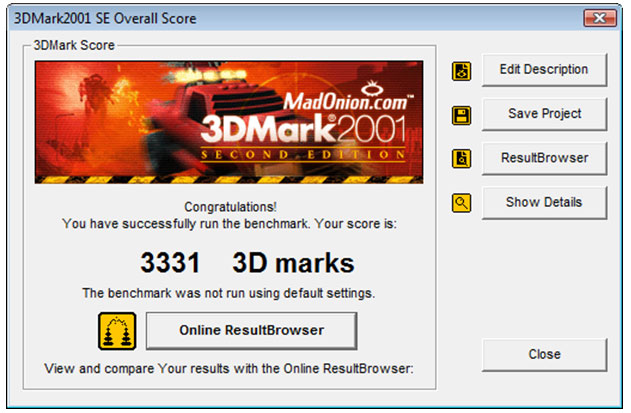The height and width of the screenshot is (413, 631).
Task: Click the Save Project floppy disk icon
Action: tap(461, 116)
